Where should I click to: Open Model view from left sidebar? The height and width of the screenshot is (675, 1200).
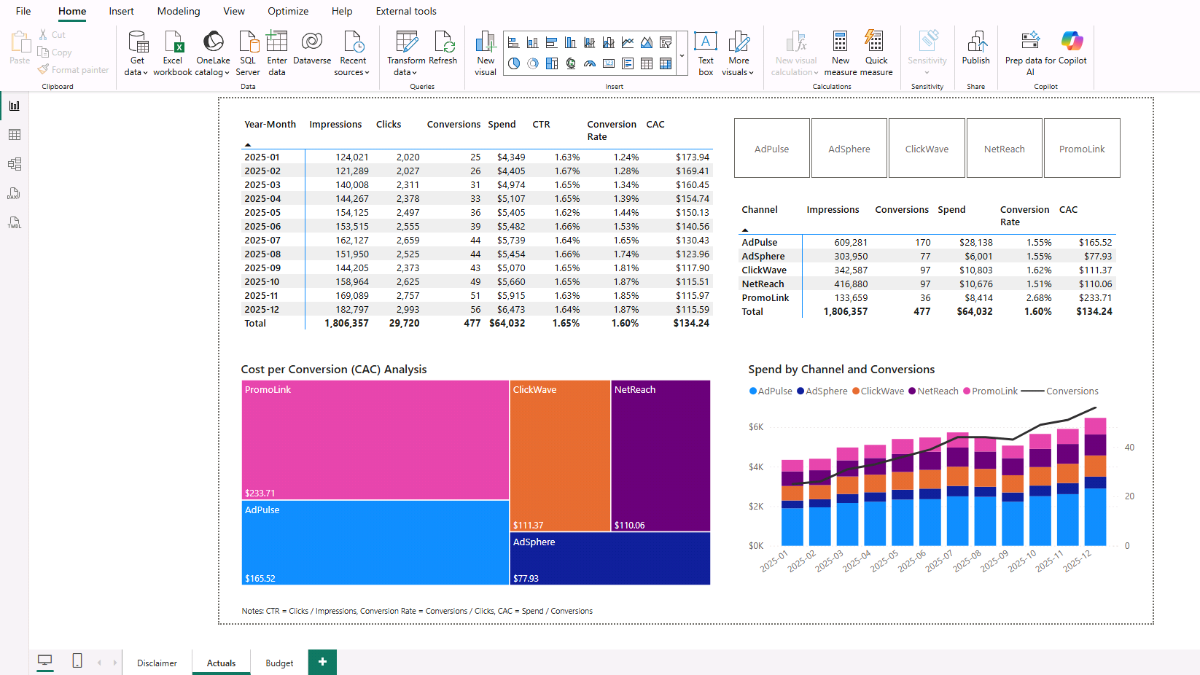pos(15,164)
